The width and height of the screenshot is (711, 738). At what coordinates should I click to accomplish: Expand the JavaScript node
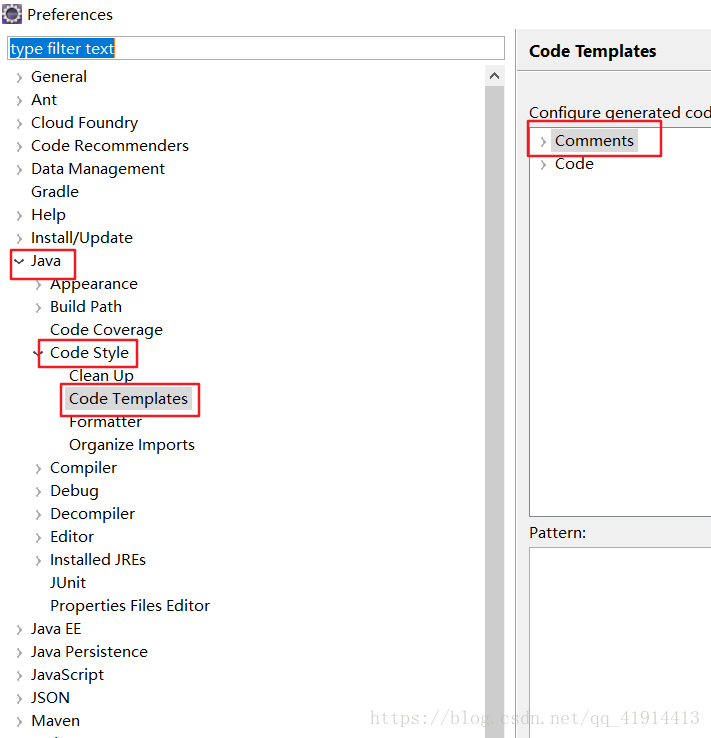pyautogui.click(x=19, y=676)
